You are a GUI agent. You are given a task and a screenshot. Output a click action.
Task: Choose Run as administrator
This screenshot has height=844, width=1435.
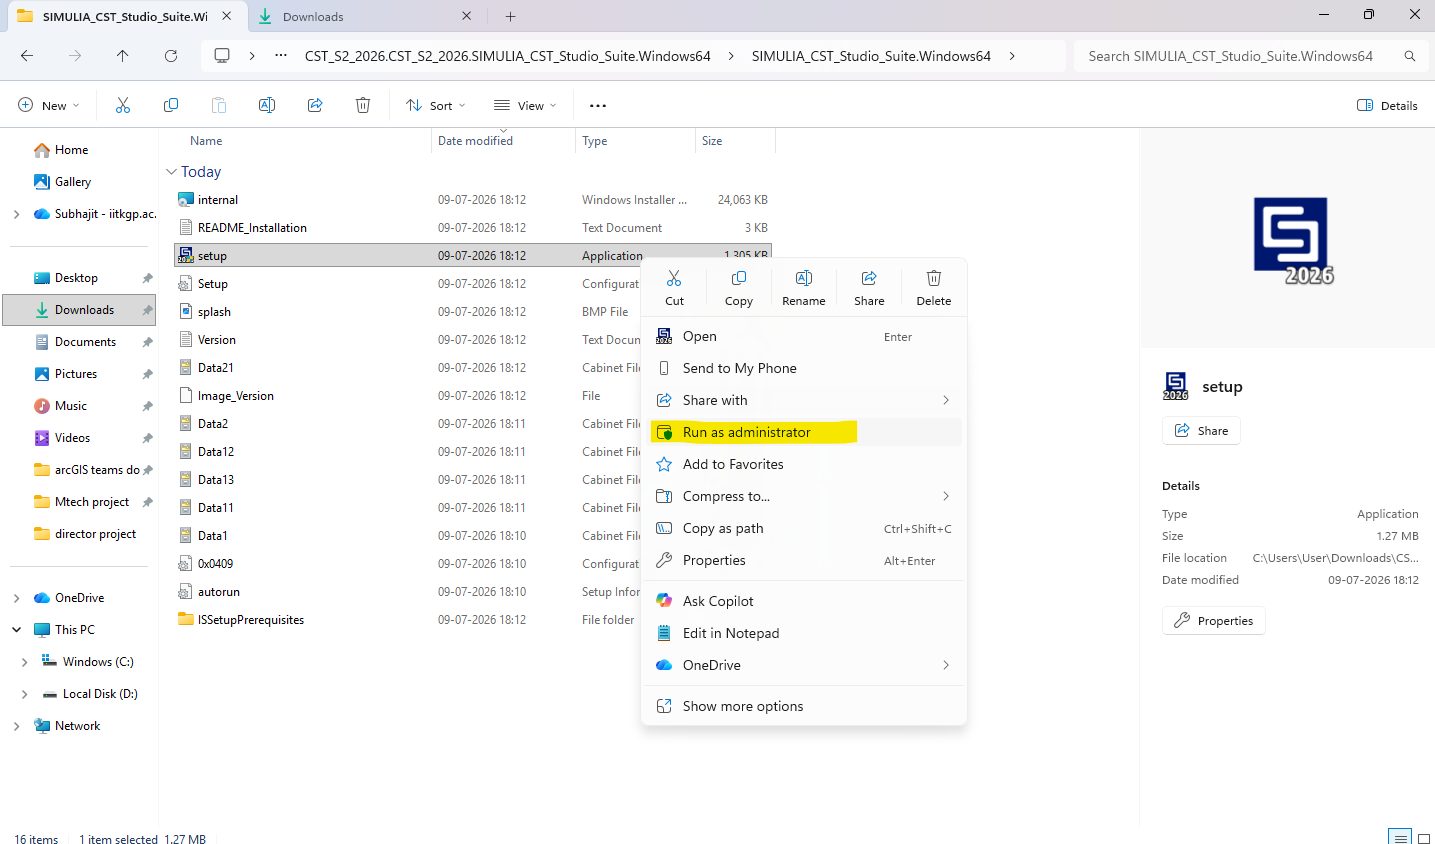[804, 432]
